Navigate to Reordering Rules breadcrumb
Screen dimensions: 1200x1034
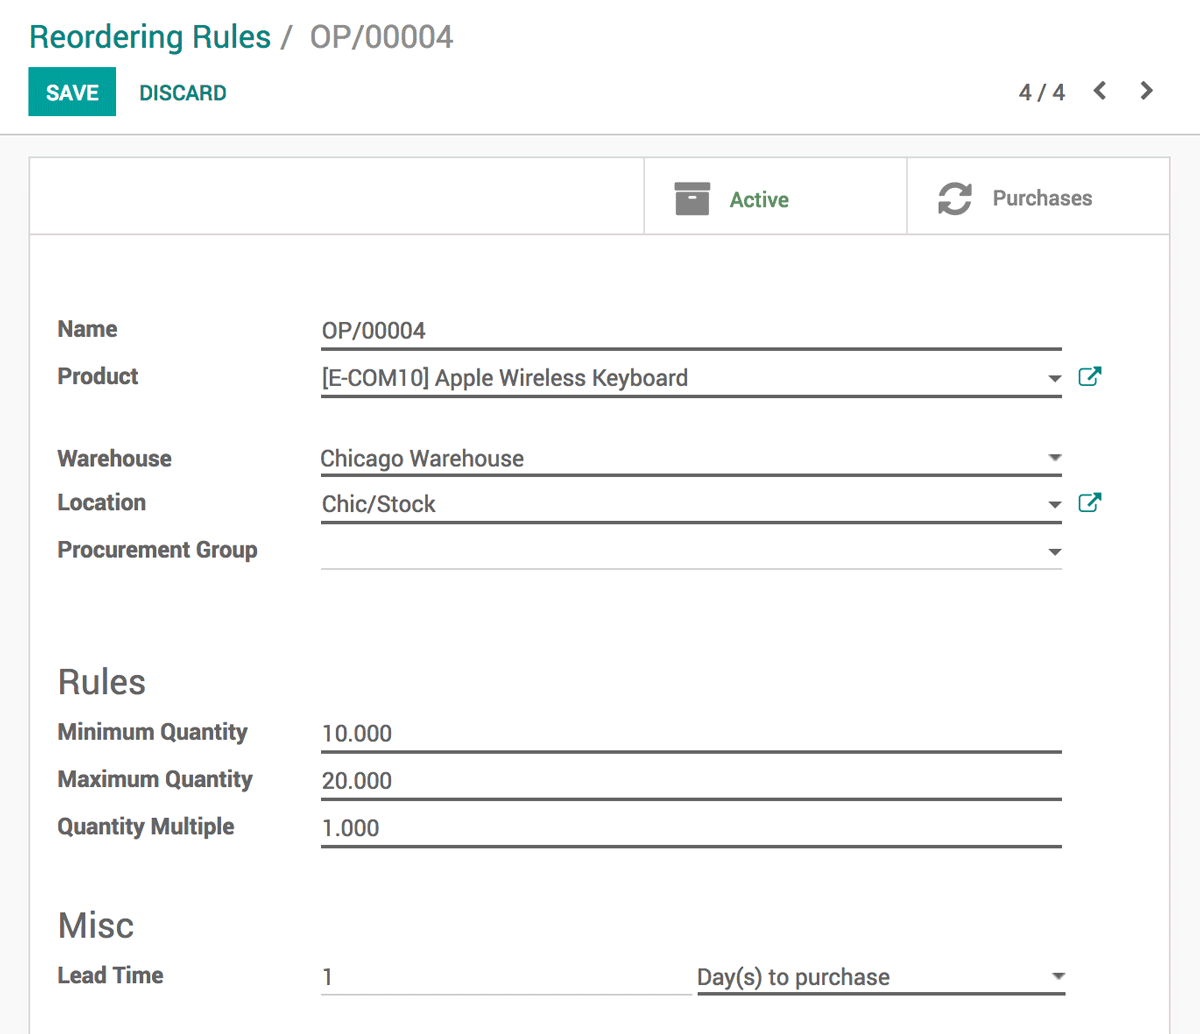[x=150, y=37]
